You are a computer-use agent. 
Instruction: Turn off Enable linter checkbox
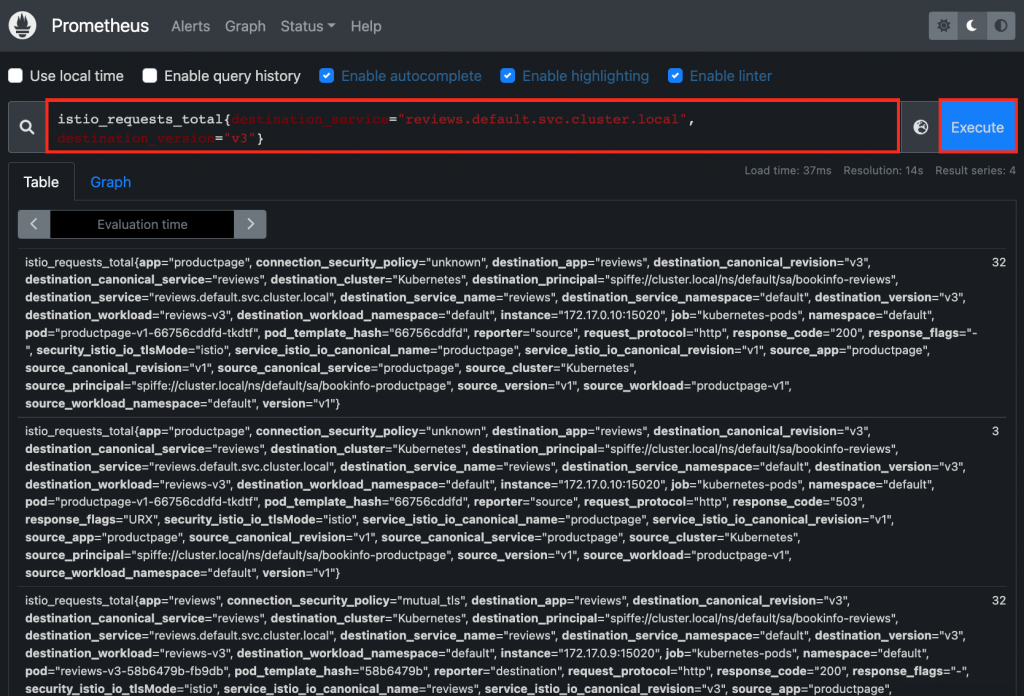pyautogui.click(x=675, y=76)
